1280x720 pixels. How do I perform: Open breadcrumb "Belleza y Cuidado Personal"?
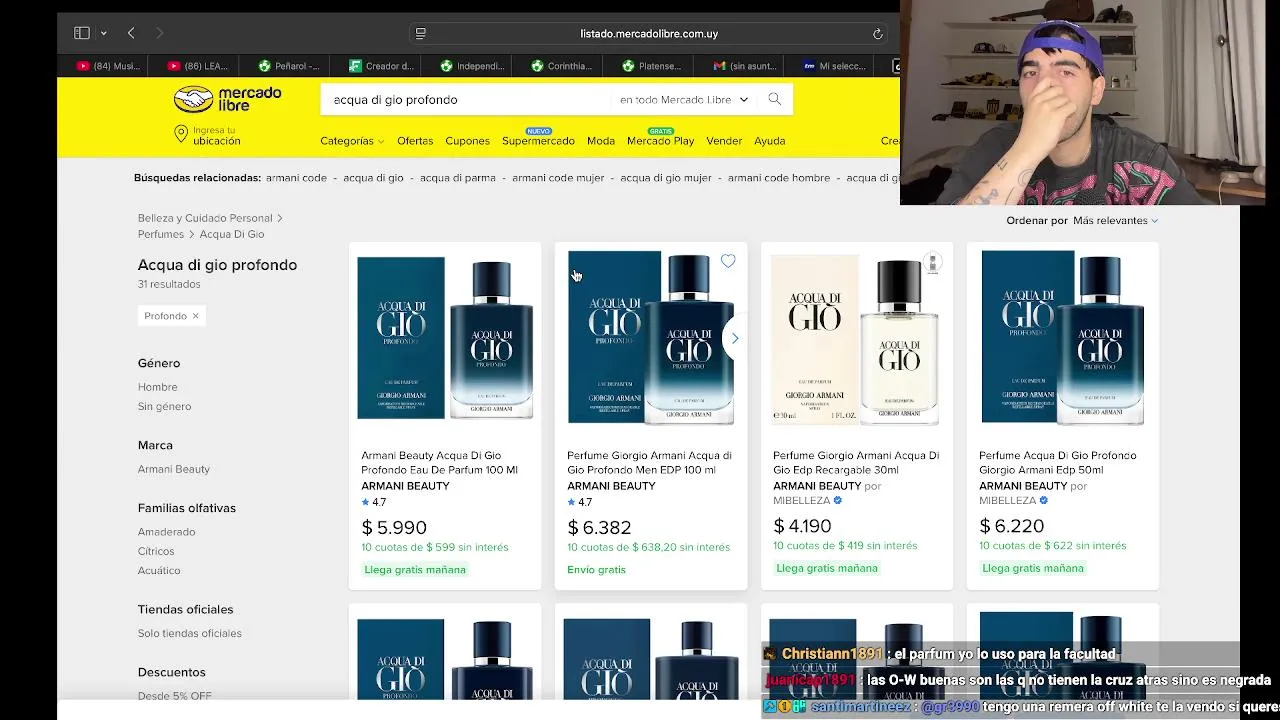tap(205, 218)
